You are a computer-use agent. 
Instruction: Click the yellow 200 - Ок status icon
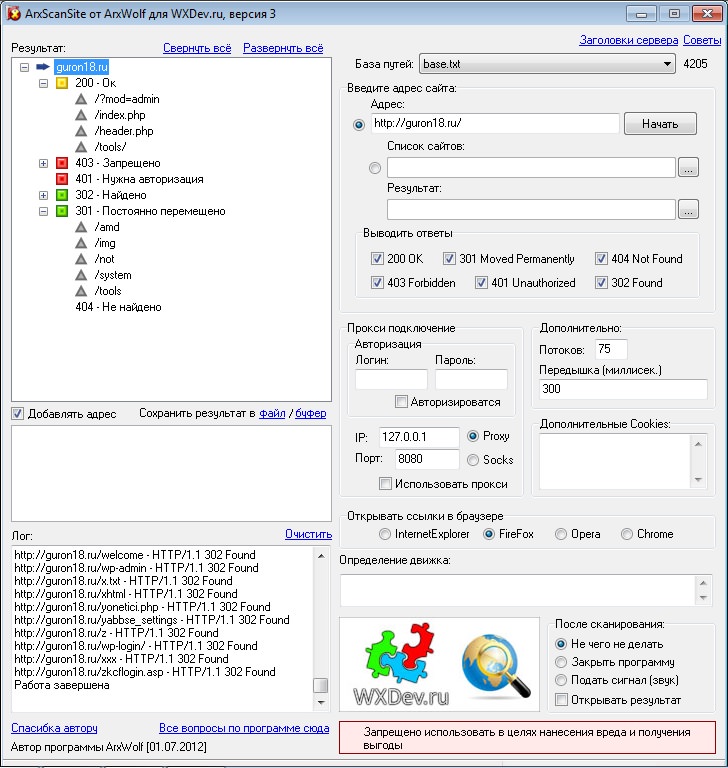[x=62, y=83]
